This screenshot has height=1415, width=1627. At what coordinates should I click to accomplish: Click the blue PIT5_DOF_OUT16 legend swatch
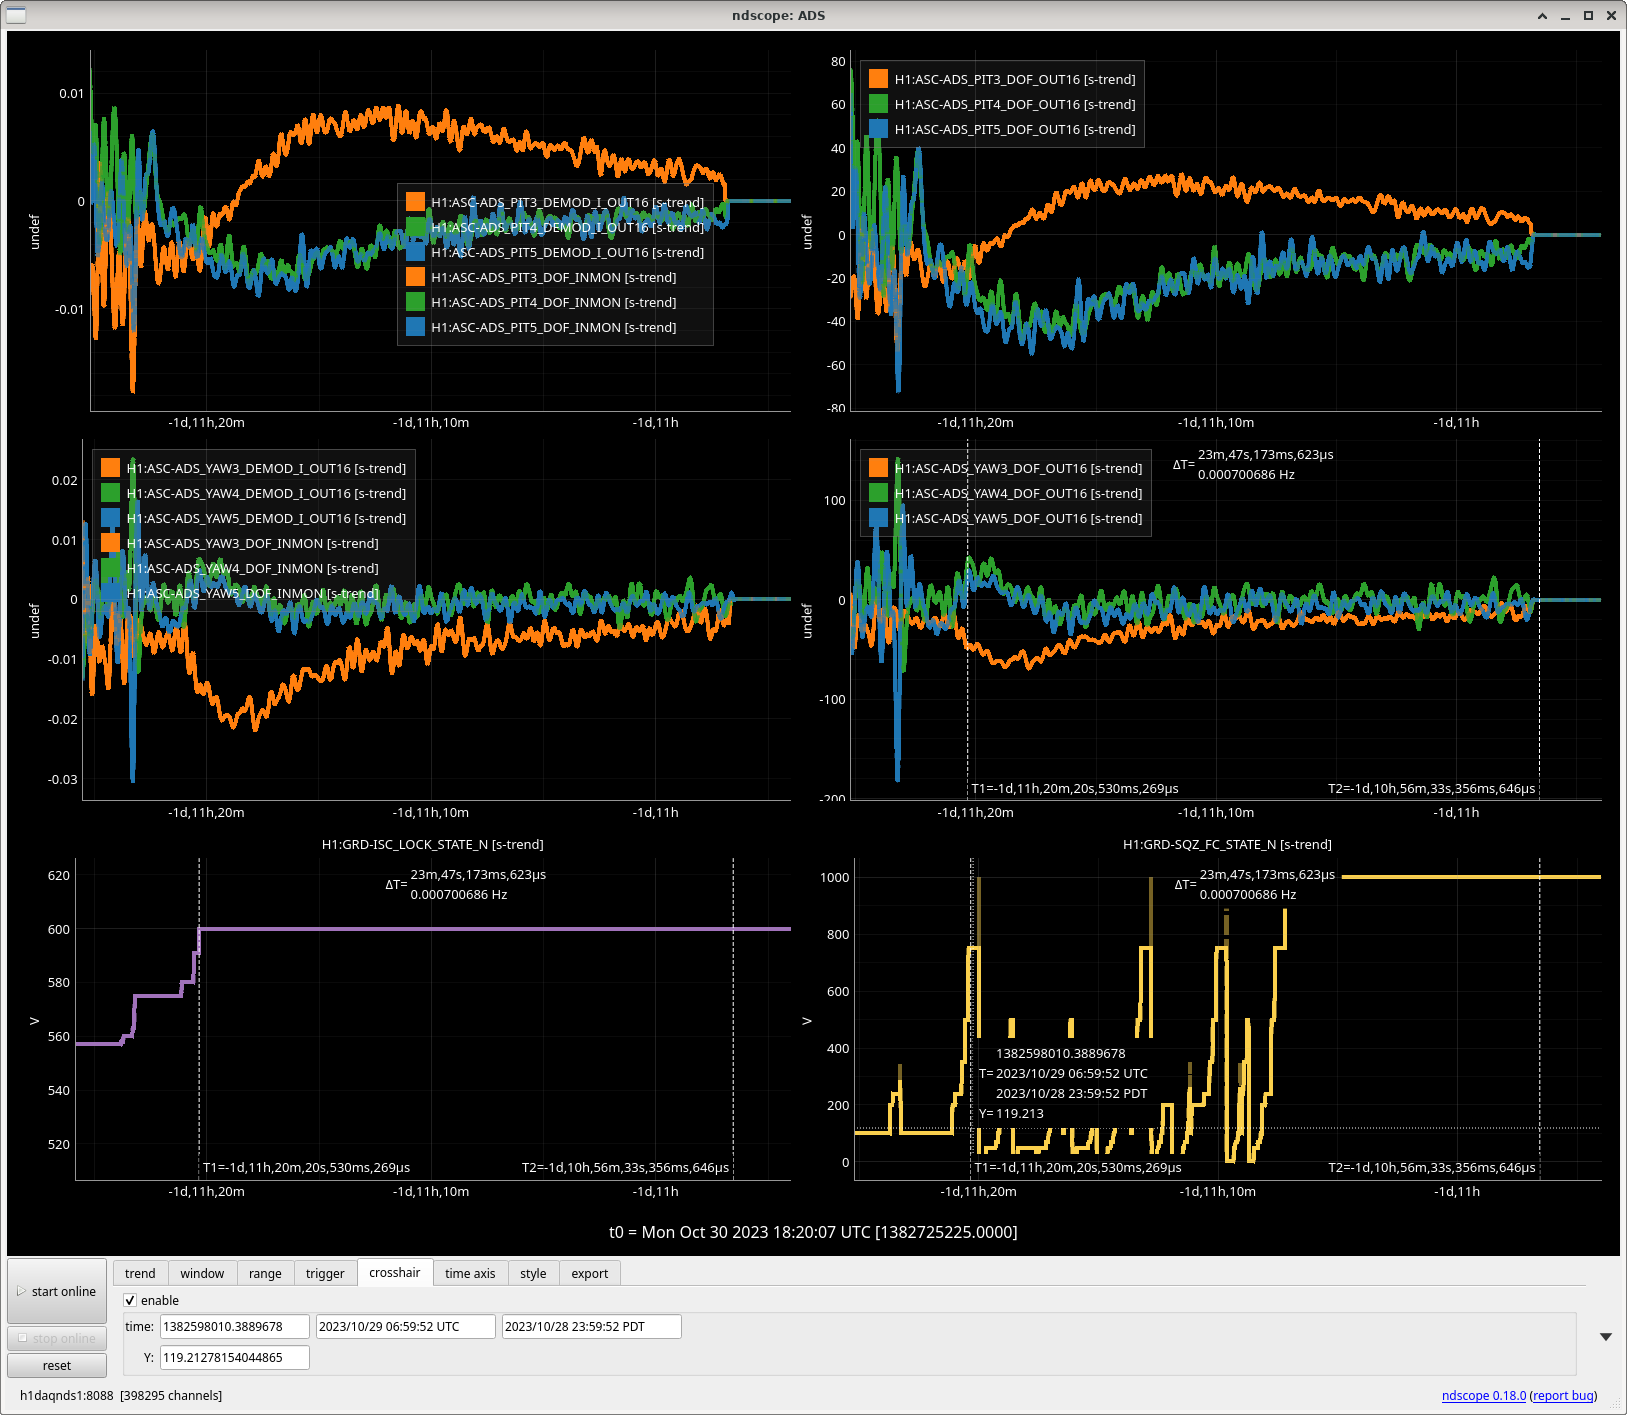[878, 129]
